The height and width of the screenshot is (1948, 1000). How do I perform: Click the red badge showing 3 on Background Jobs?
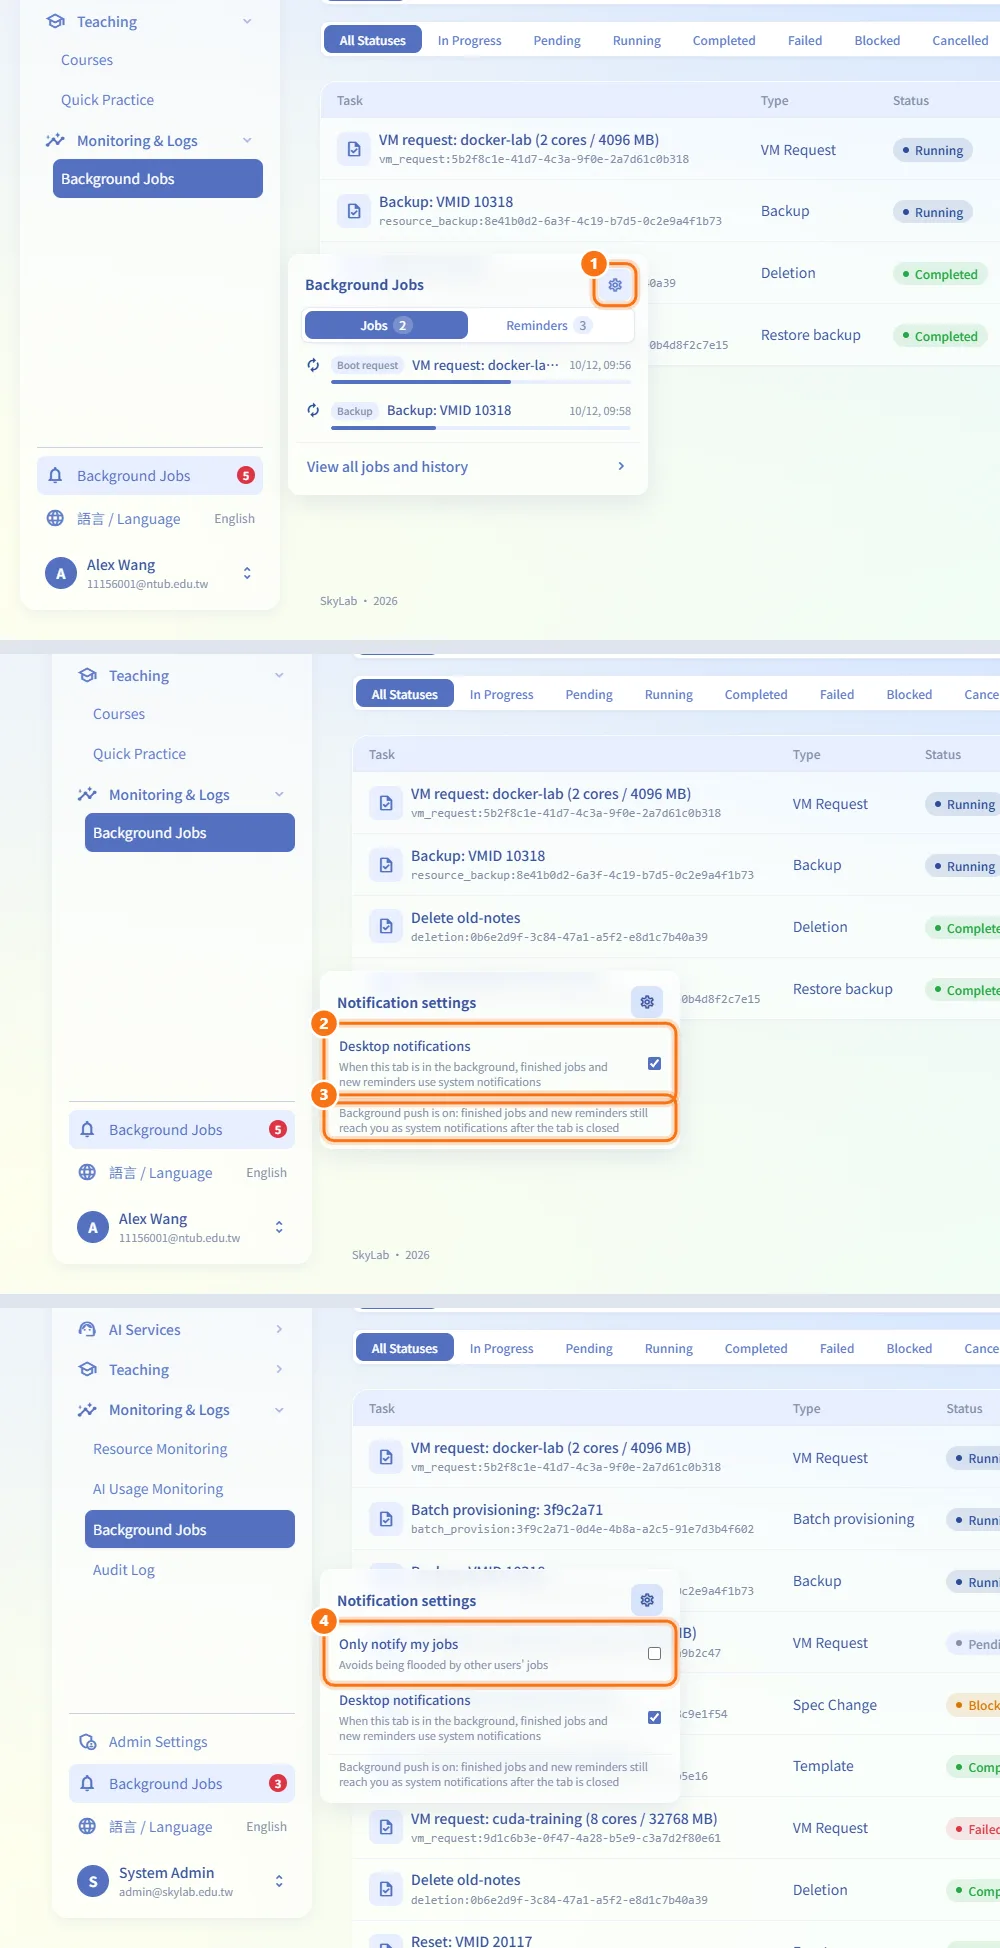point(278,1783)
